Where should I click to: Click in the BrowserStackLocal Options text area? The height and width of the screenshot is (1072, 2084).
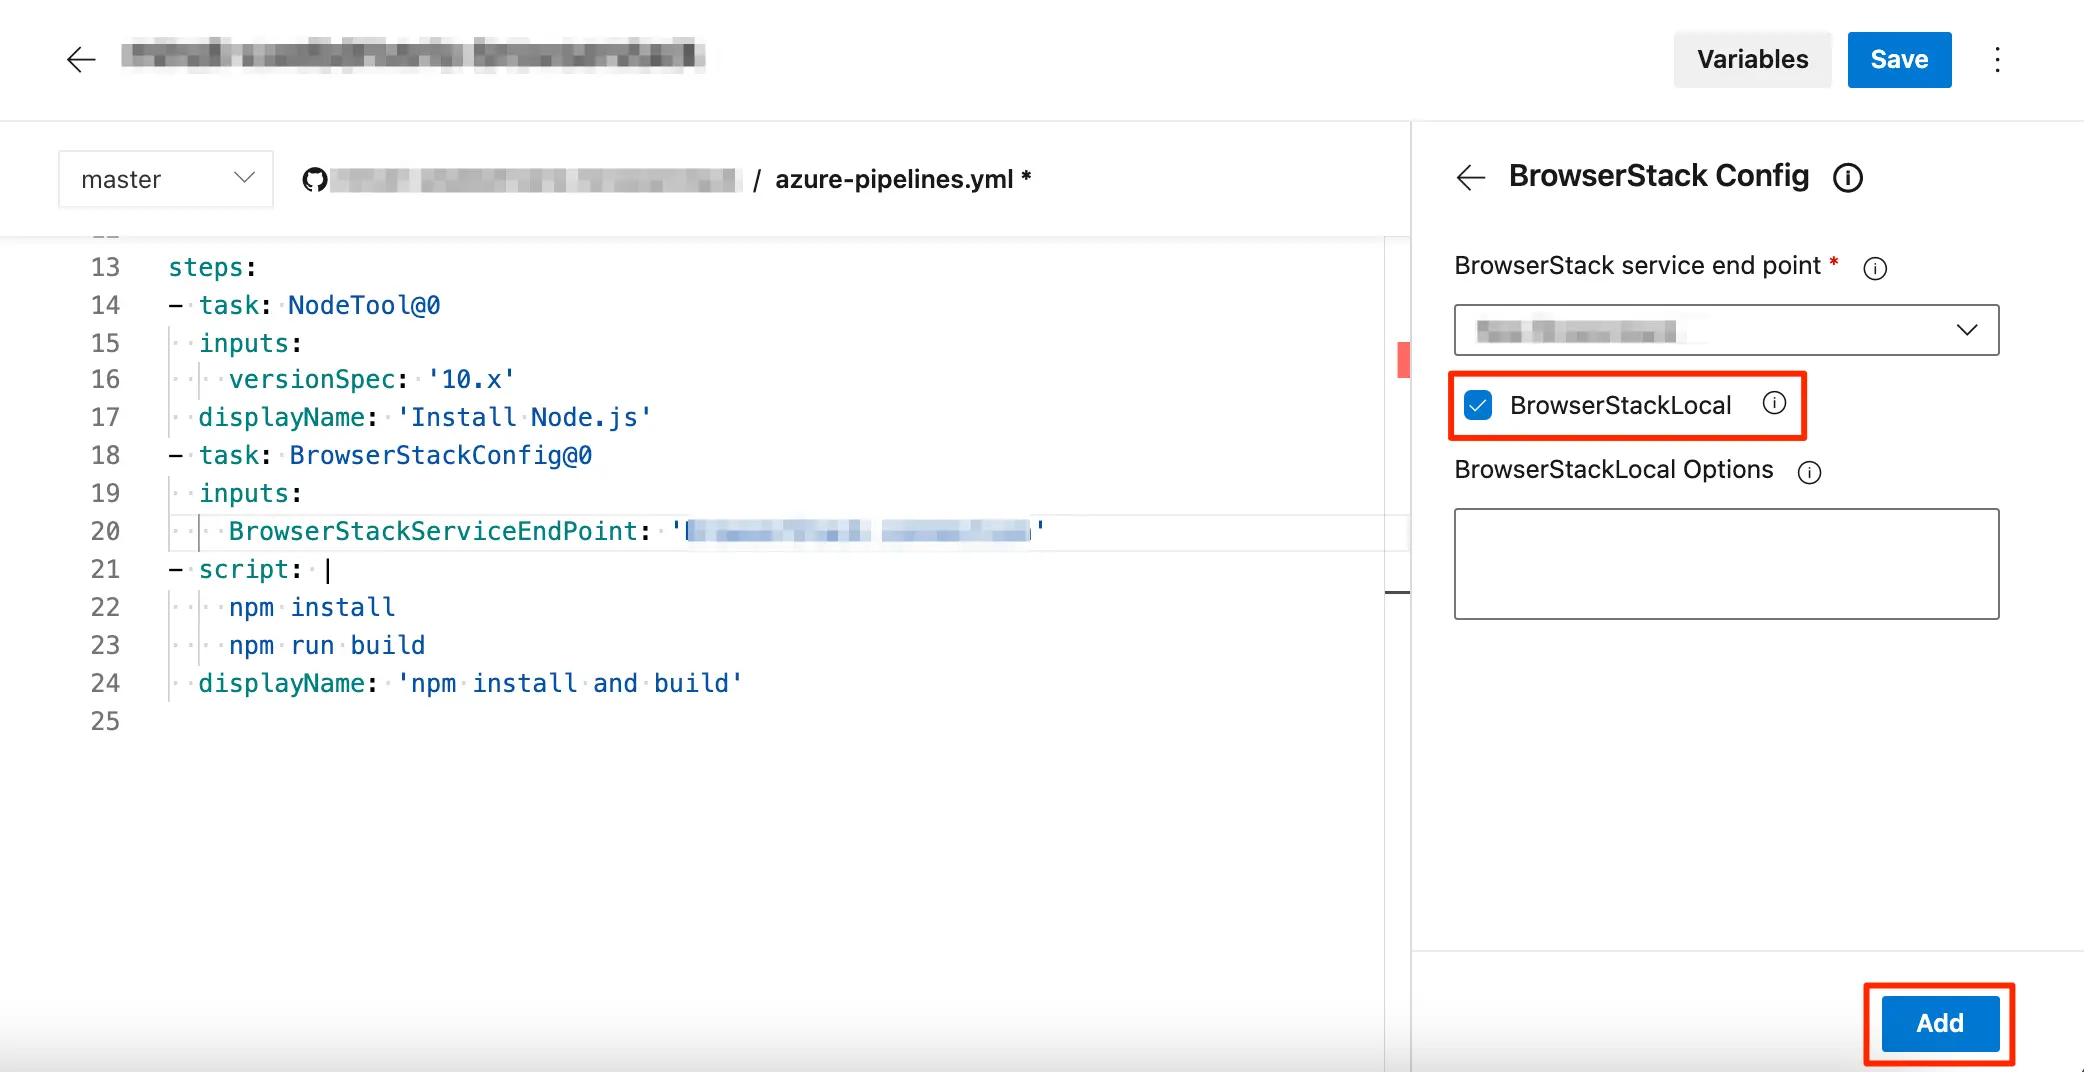1726,564
